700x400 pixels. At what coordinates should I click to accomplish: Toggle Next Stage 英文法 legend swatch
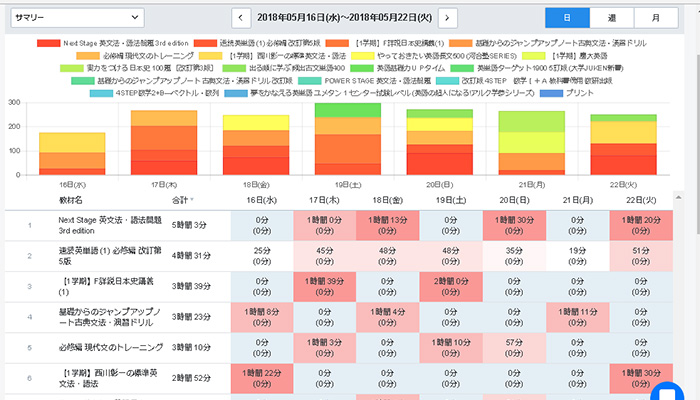point(48,44)
